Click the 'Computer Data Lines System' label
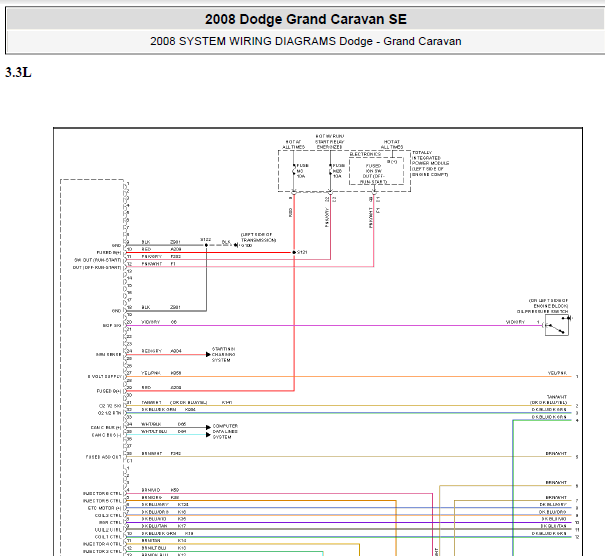This screenshot has height=556, width=605. tap(225, 431)
